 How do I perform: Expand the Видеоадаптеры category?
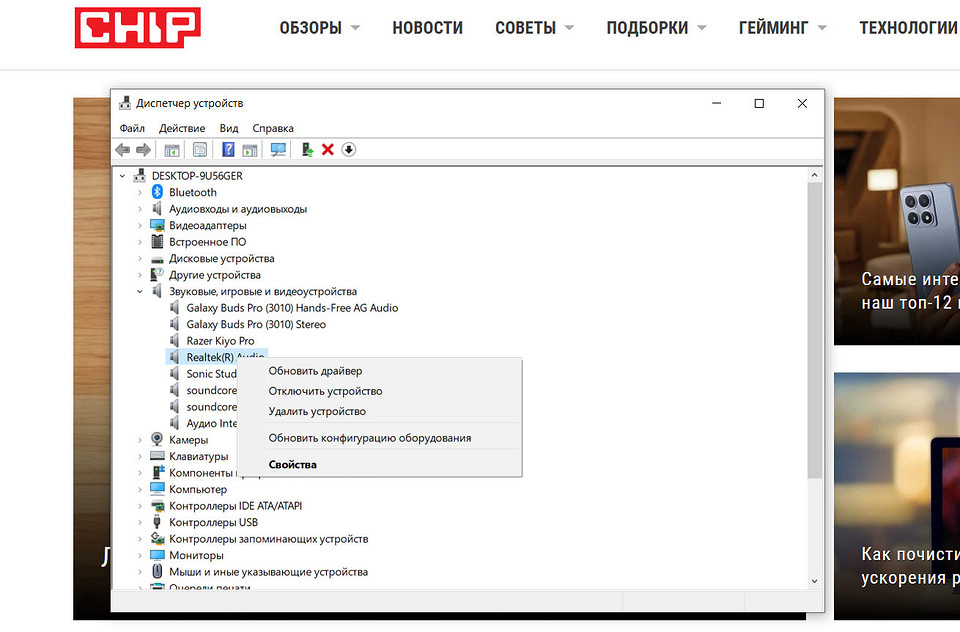tap(140, 225)
